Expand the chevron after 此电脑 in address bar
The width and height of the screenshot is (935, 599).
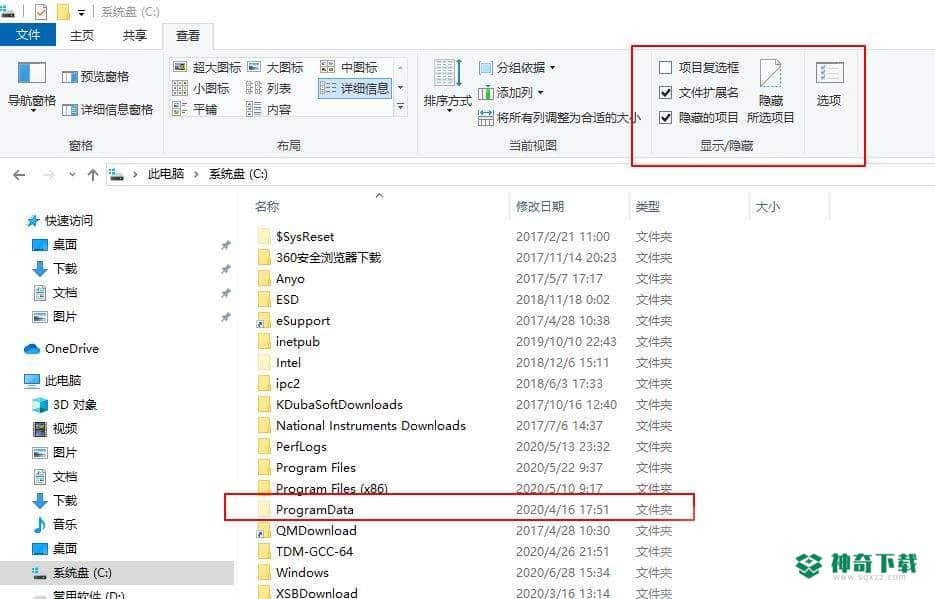point(196,174)
